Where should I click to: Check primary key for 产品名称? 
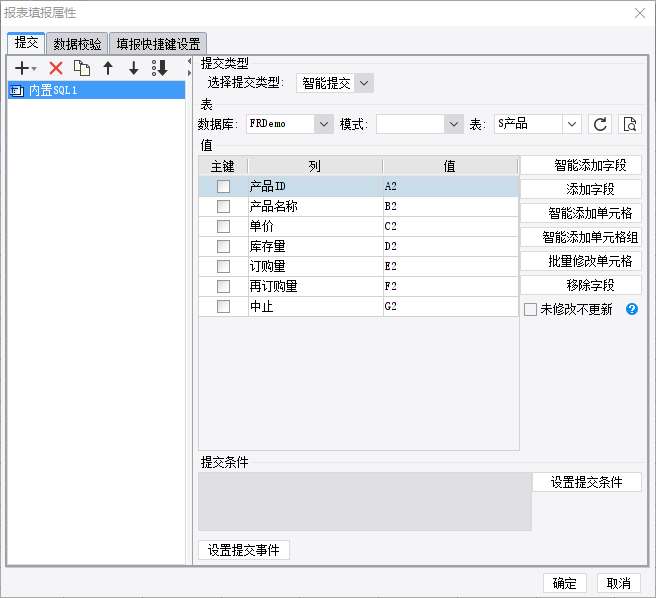tap(223, 206)
